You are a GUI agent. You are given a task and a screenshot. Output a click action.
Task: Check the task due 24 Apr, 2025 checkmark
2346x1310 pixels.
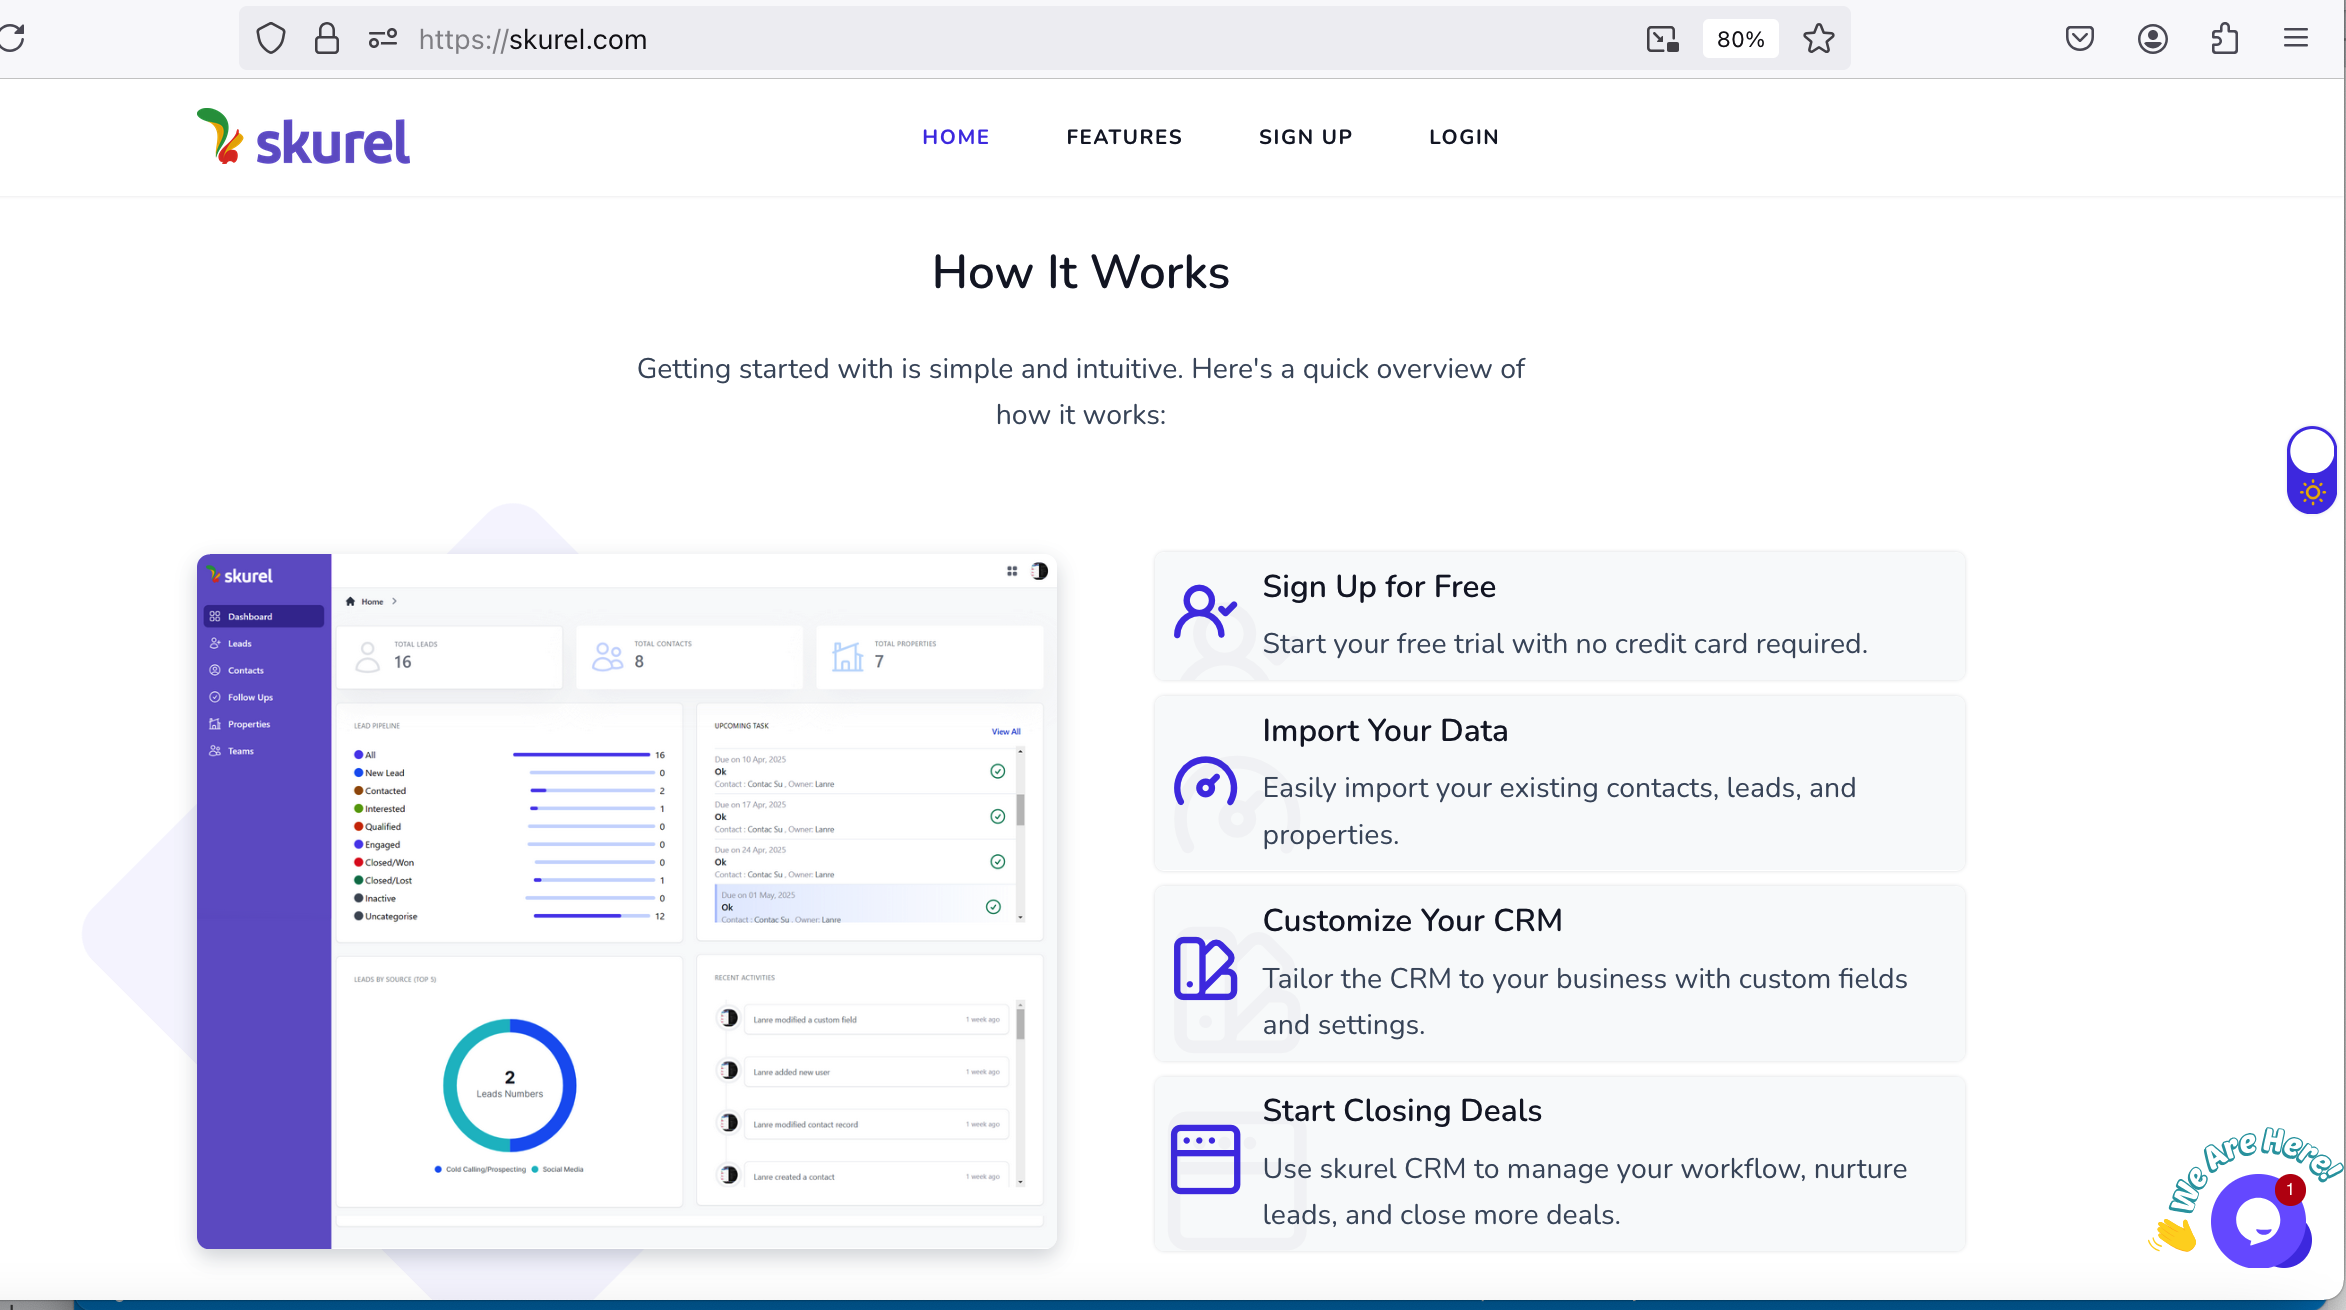coord(997,861)
